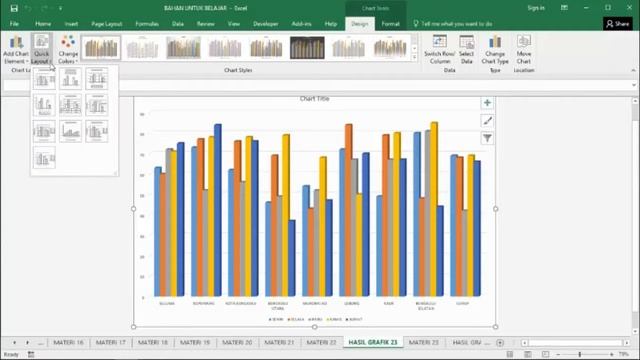Switch to Normal view button
Image resolution: width=640 pixels, height=360 pixels.
510,354
